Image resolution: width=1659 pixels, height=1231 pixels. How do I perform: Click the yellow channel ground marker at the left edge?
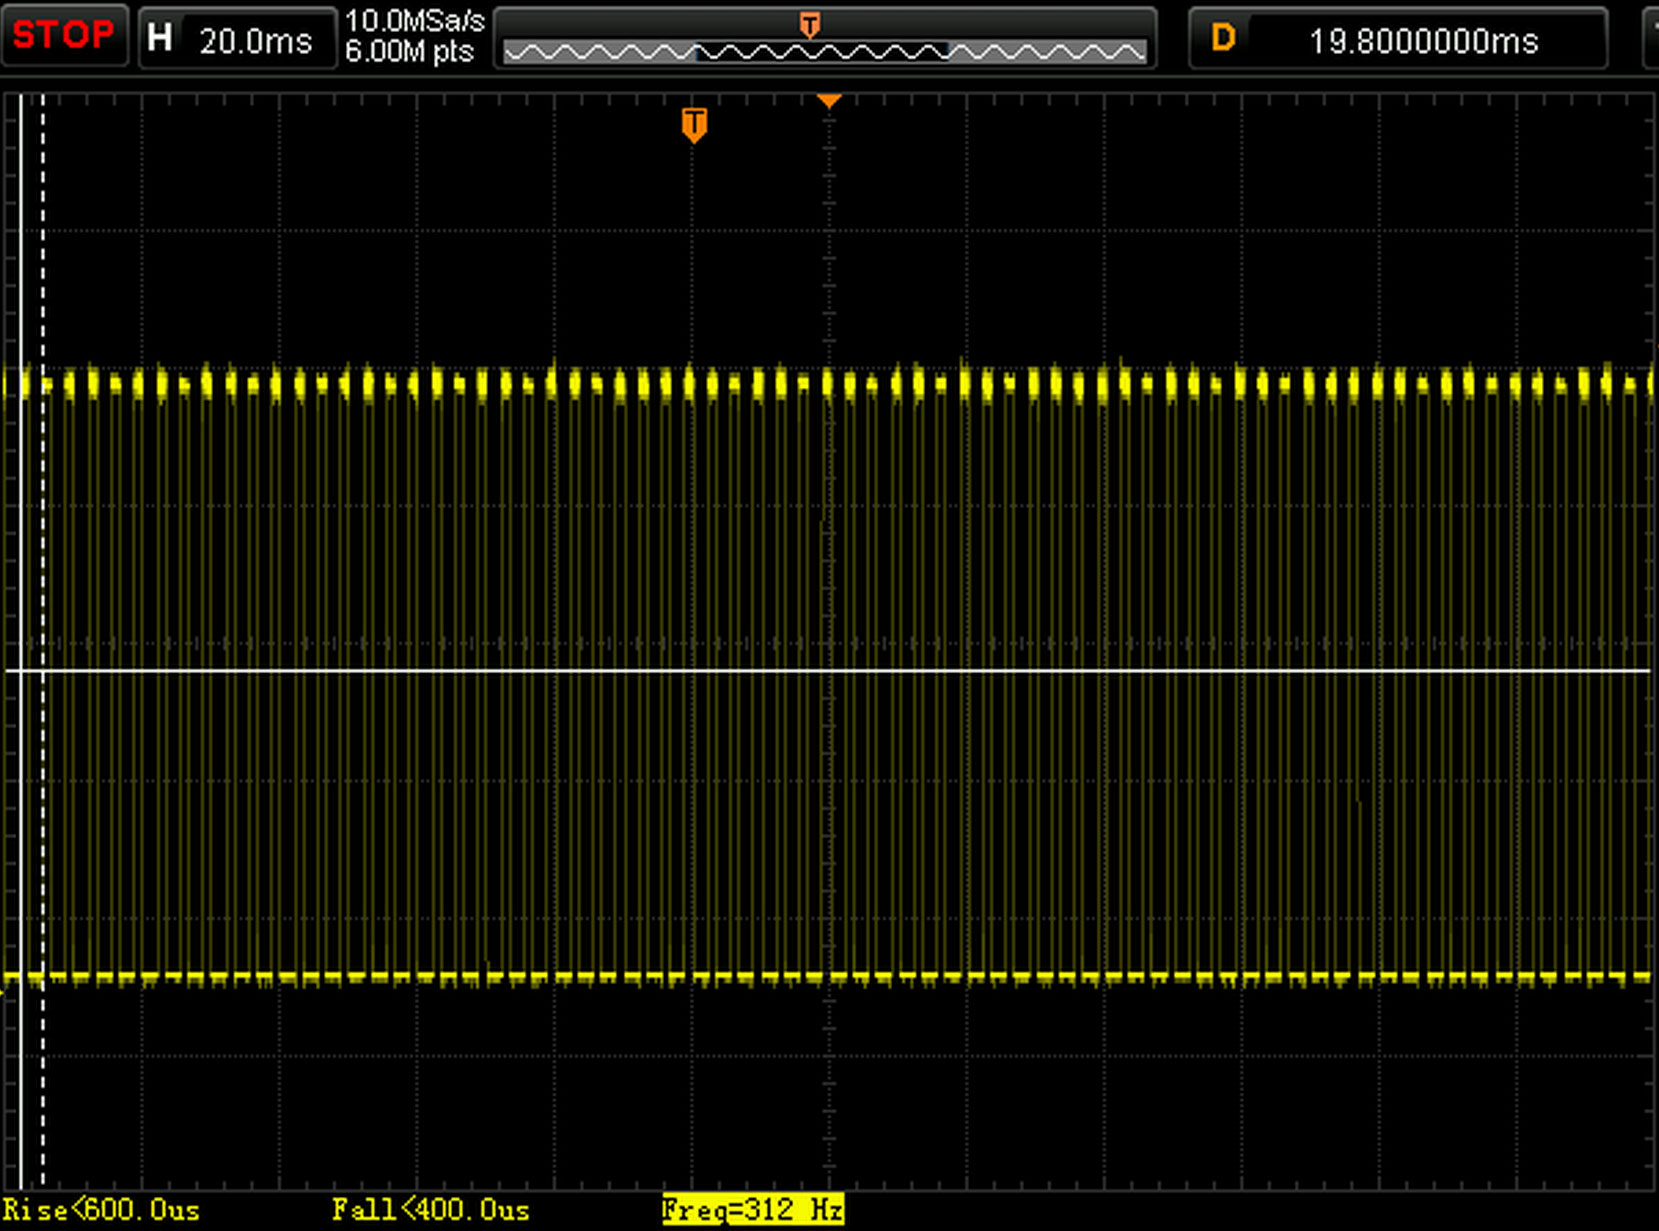3,991
